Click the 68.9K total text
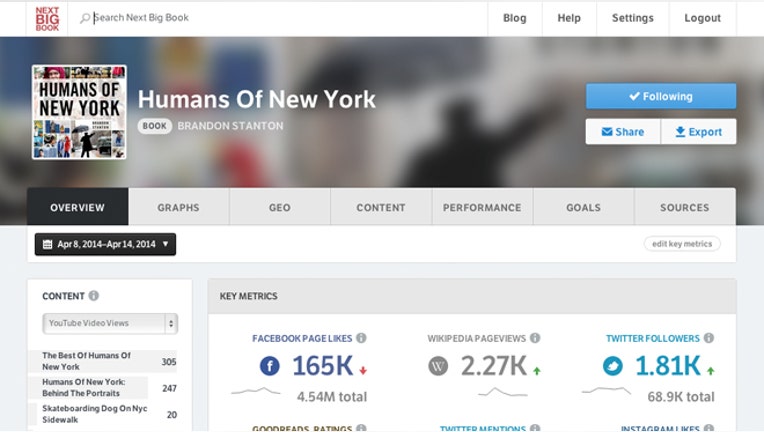 click(x=681, y=396)
